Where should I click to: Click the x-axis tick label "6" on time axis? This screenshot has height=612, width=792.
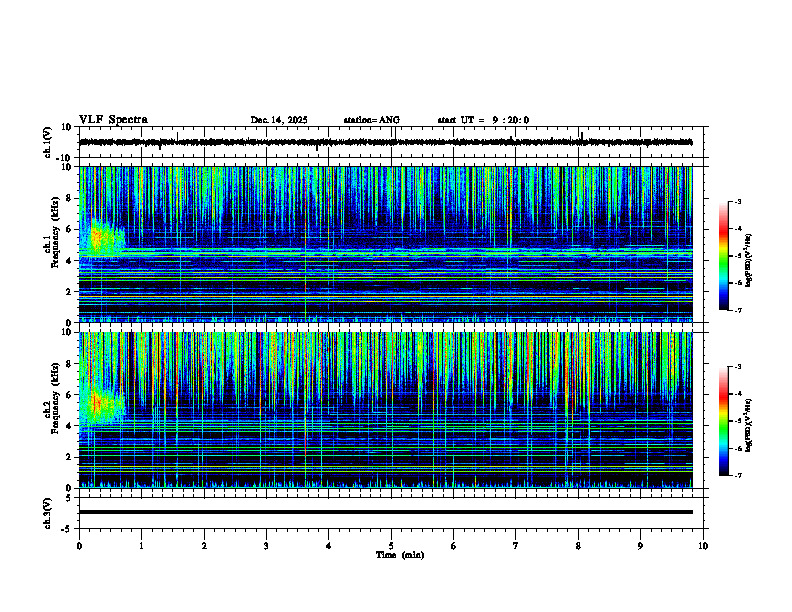[x=454, y=546]
